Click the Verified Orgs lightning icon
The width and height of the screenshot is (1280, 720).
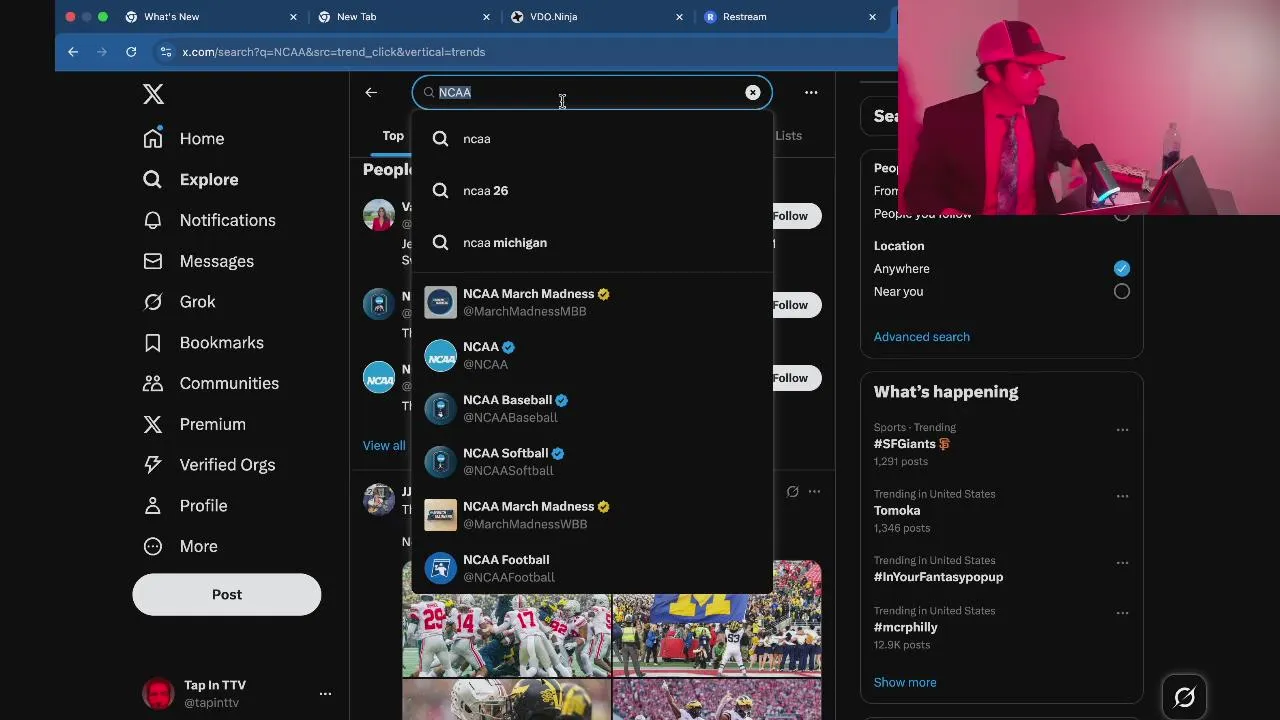[x=153, y=465]
